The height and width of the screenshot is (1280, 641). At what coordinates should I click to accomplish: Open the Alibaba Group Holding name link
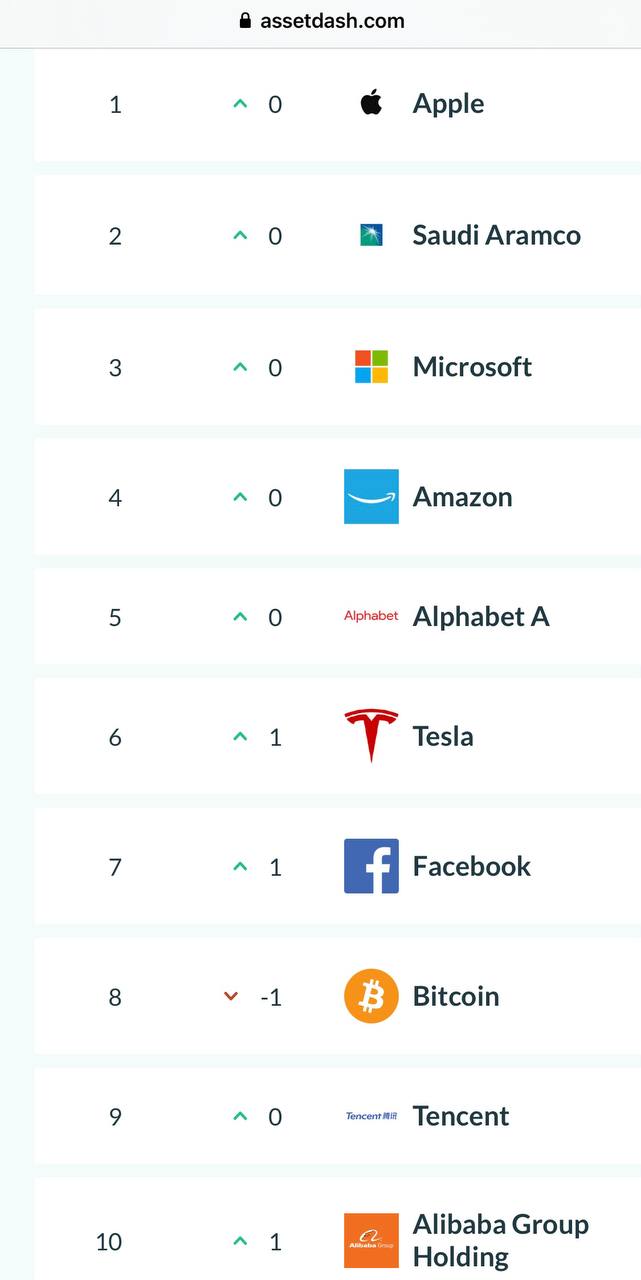click(x=501, y=1240)
